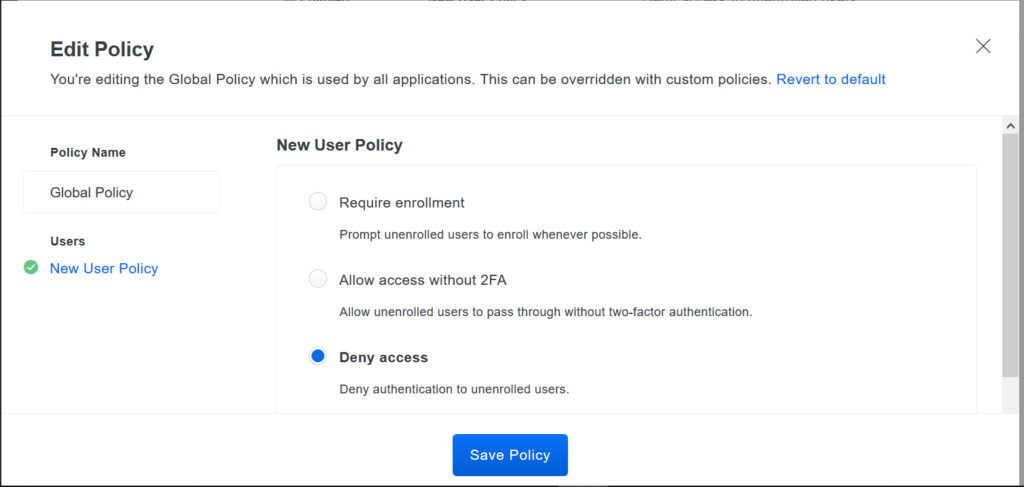Screen dimensions: 1024x487
Task: Select the Deny access radio button
Action: coord(317,356)
